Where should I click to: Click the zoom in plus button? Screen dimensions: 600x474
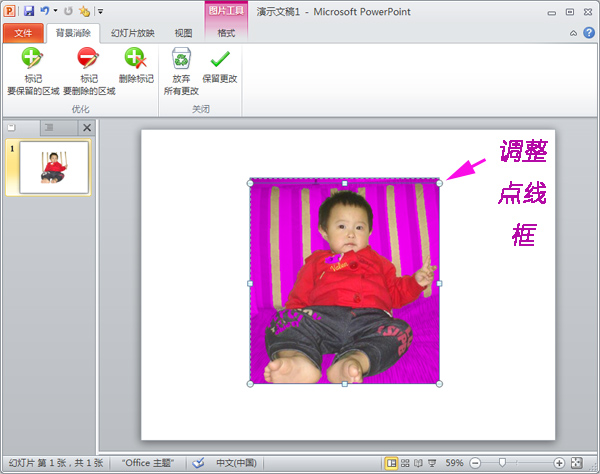point(559,463)
